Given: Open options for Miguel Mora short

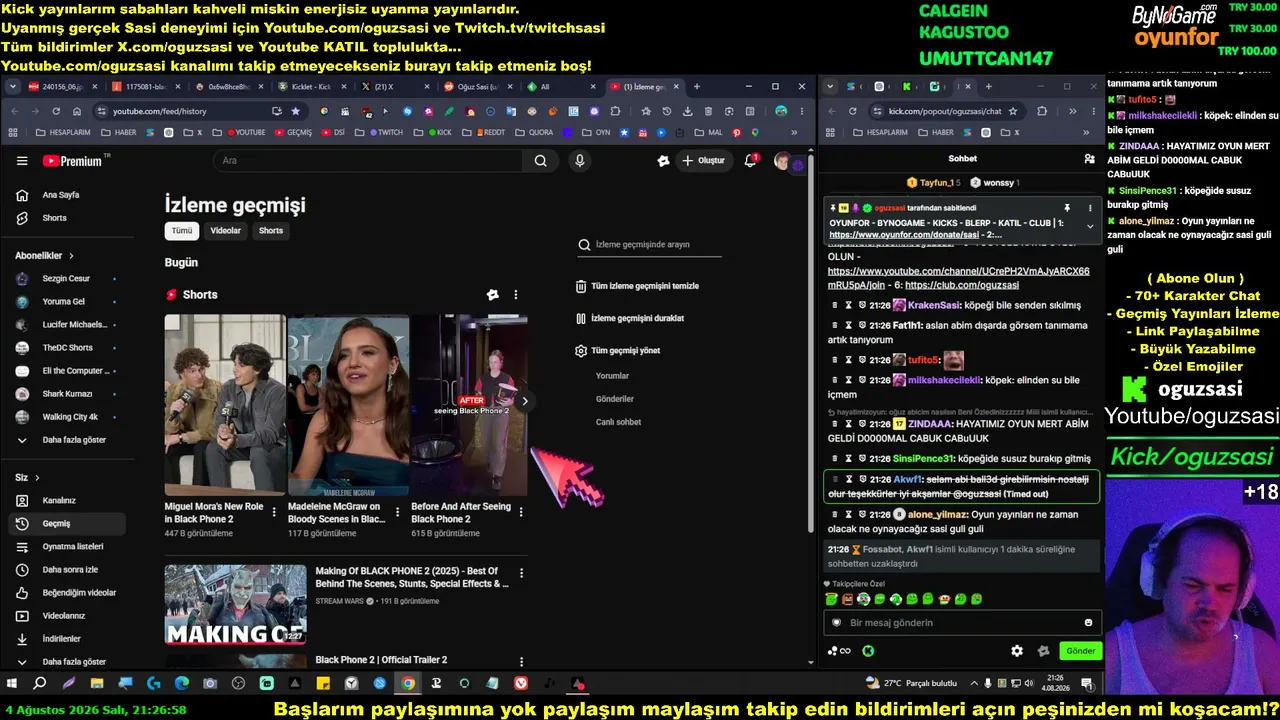Looking at the screenshot, I should tap(274, 512).
